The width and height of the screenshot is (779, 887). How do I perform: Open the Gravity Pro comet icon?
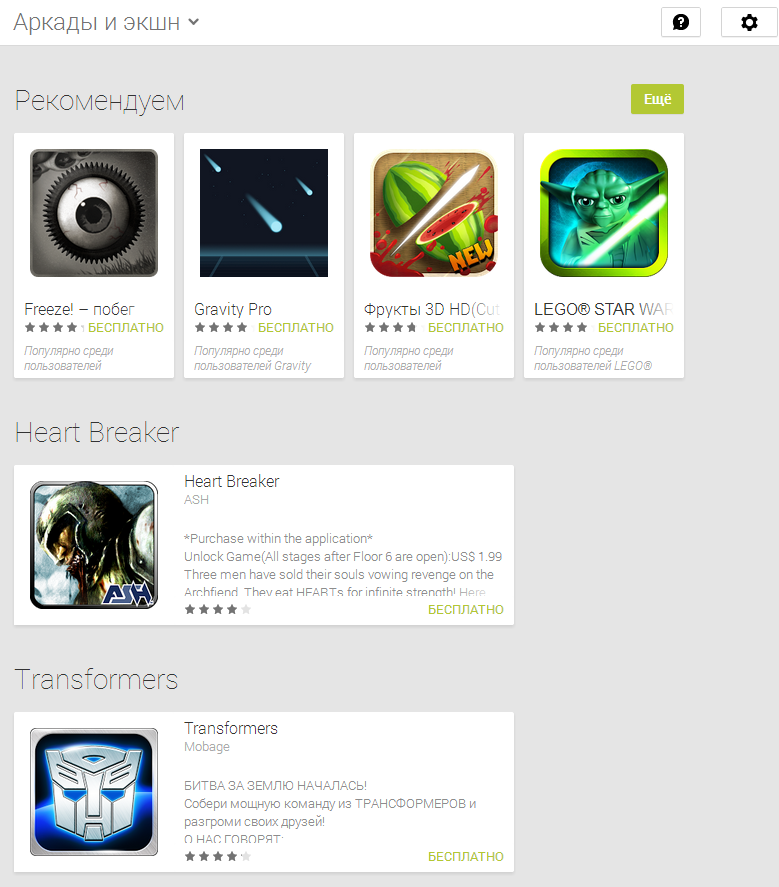pyautogui.click(x=264, y=213)
